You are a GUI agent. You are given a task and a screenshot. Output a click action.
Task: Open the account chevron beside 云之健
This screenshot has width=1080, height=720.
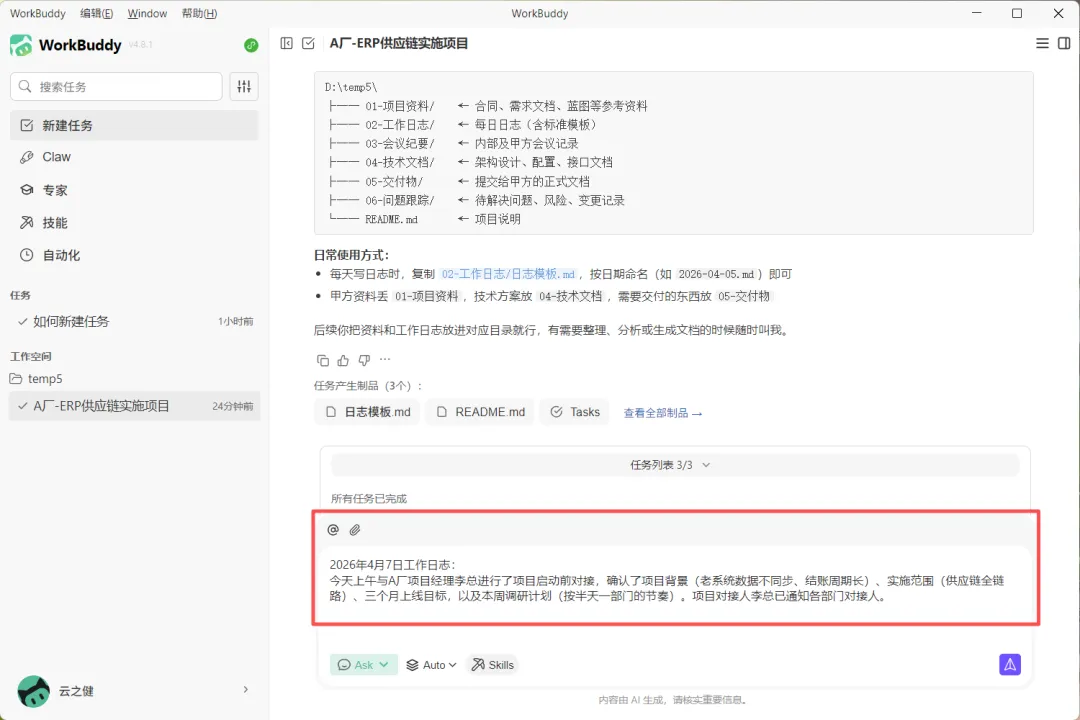click(246, 690)
